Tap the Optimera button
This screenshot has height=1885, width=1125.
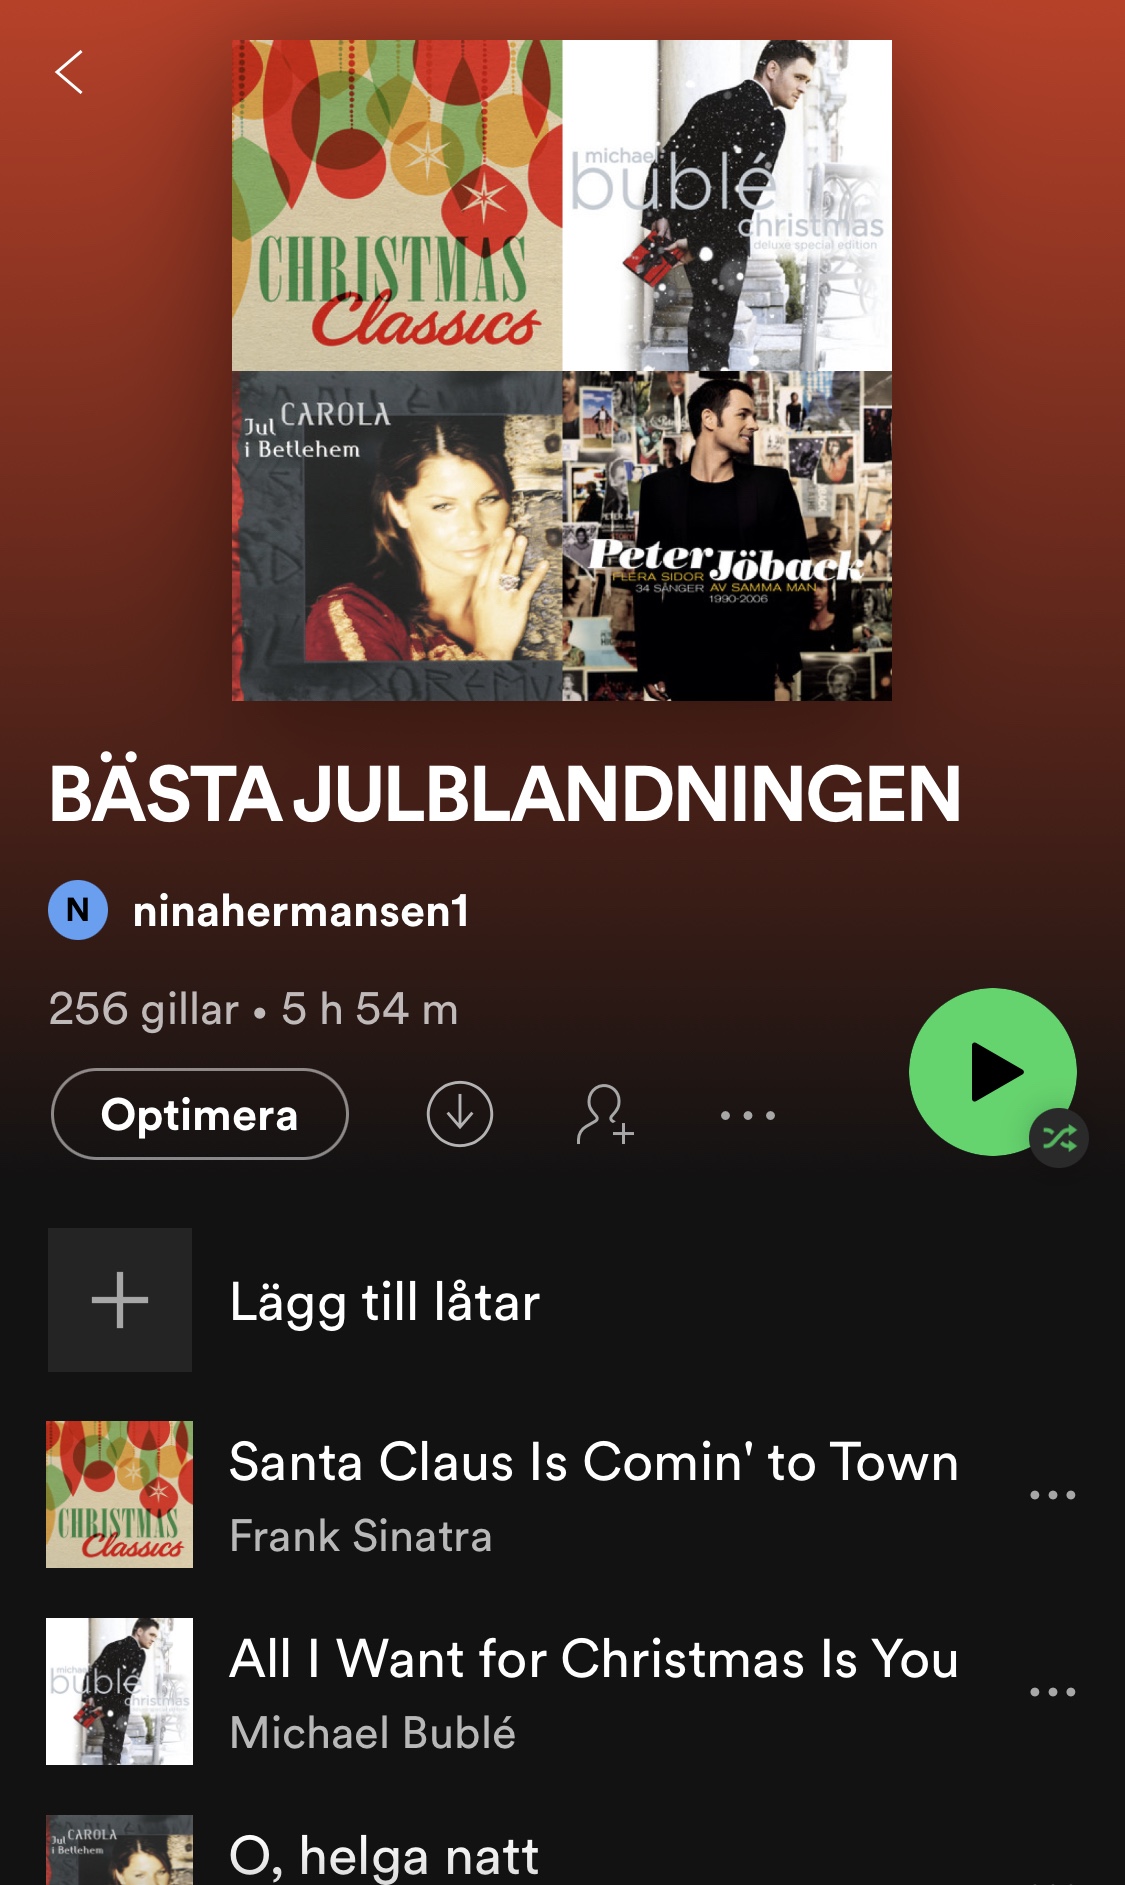pos(200,1114)
